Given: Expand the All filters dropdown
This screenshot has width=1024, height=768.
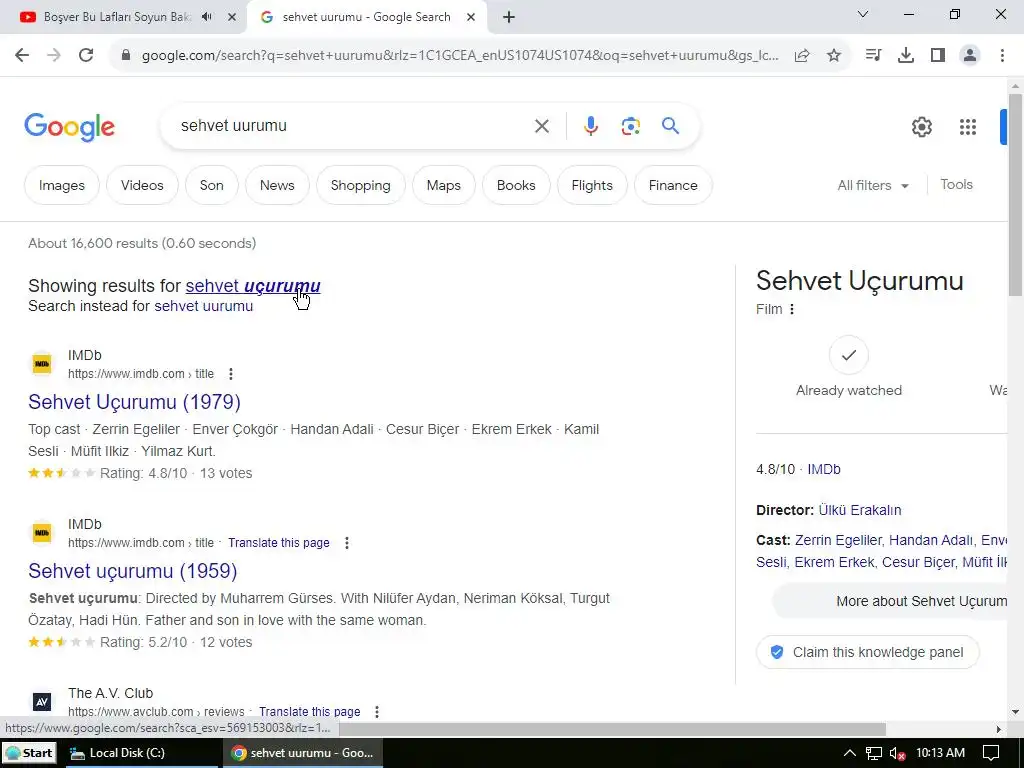Looking at the screenshot, I should coord(873,185).
